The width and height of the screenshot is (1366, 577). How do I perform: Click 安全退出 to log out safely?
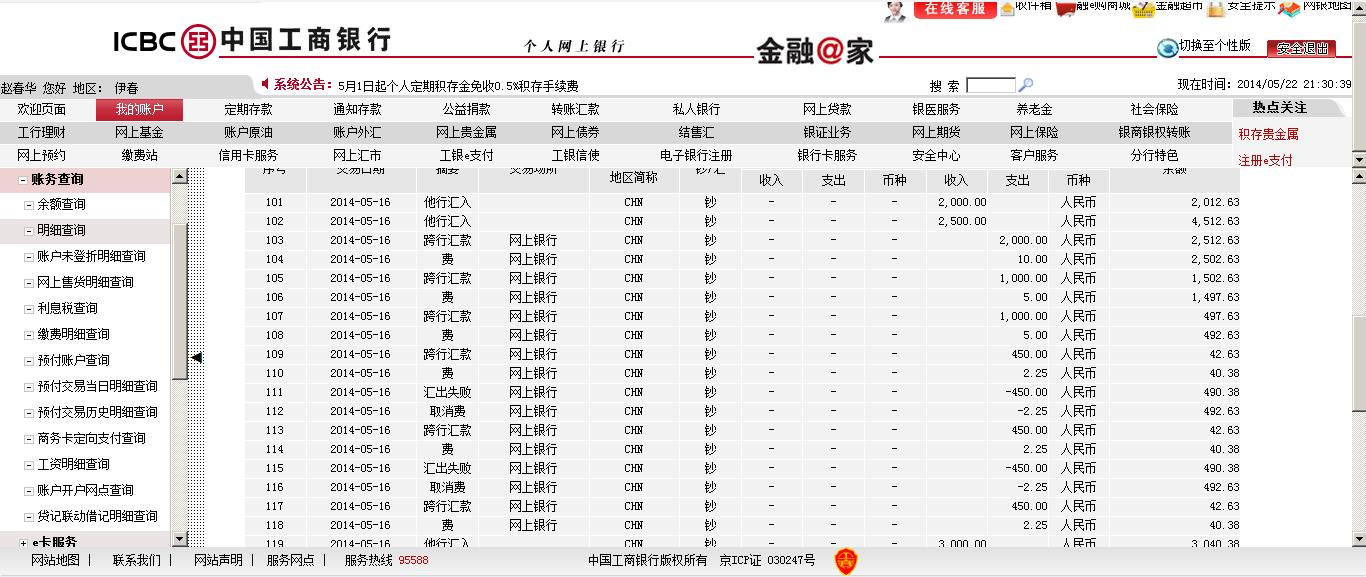(1301, 48)
